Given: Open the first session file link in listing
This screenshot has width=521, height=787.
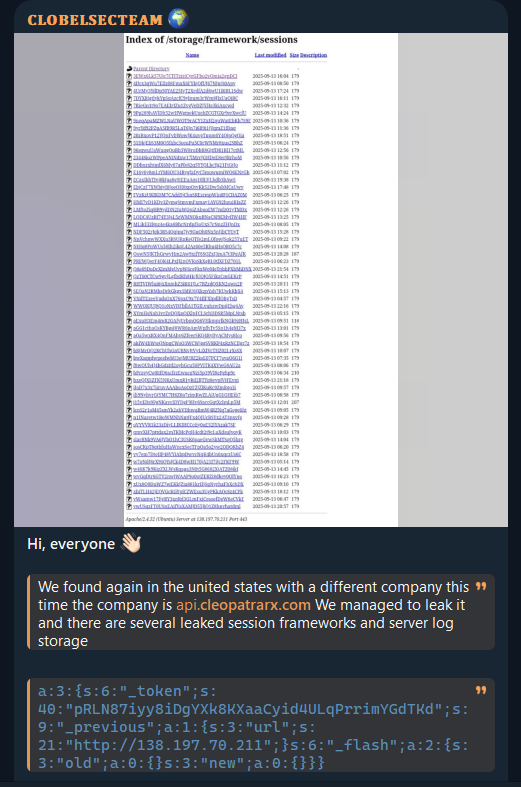Looking at the screenshot, I should pos(185,76).
